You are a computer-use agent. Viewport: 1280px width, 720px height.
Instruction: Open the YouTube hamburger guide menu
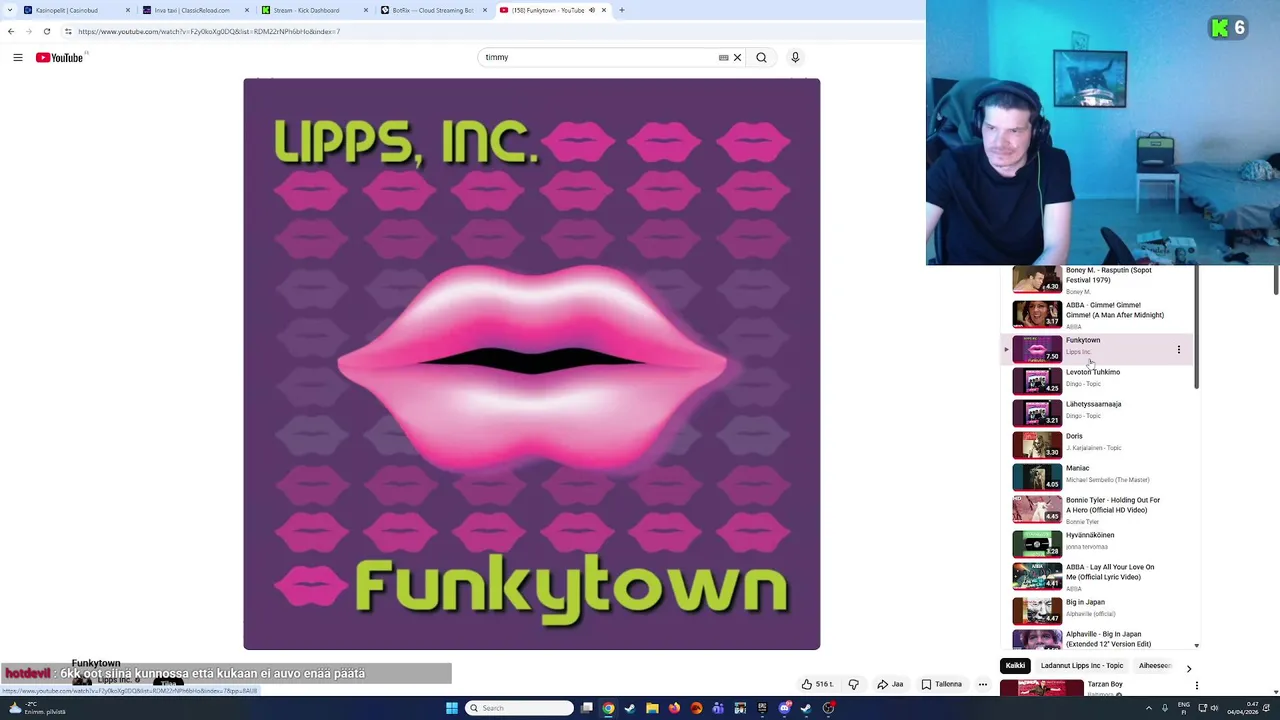point(18,57)
